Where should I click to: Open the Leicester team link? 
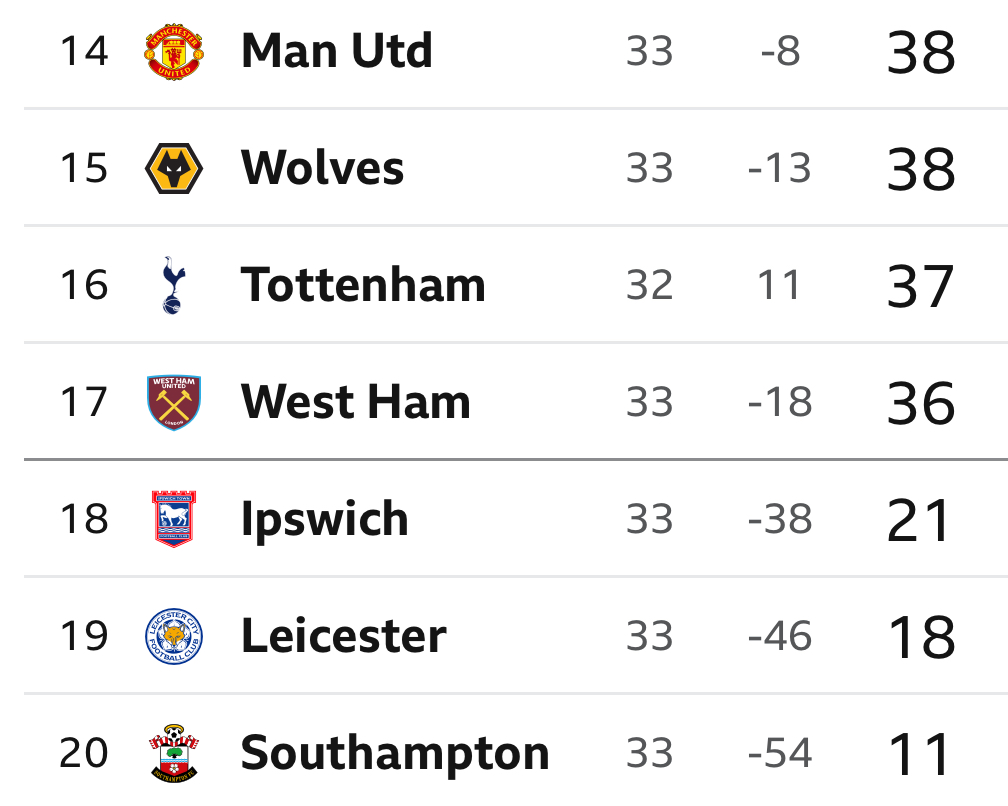[344, 636]
